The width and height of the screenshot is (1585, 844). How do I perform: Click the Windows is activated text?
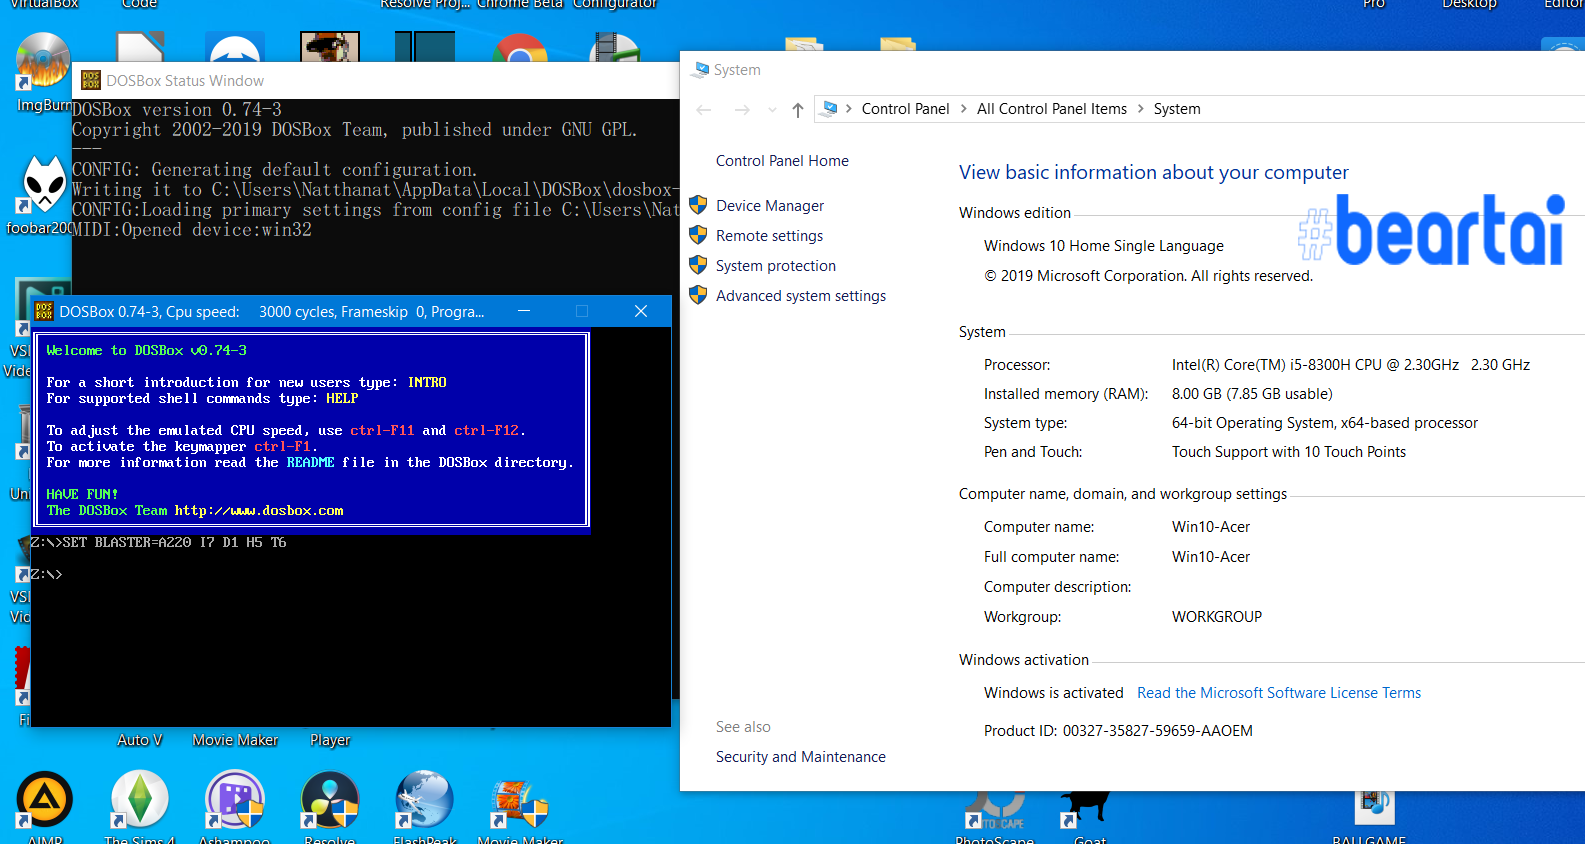click(1054, 693)
